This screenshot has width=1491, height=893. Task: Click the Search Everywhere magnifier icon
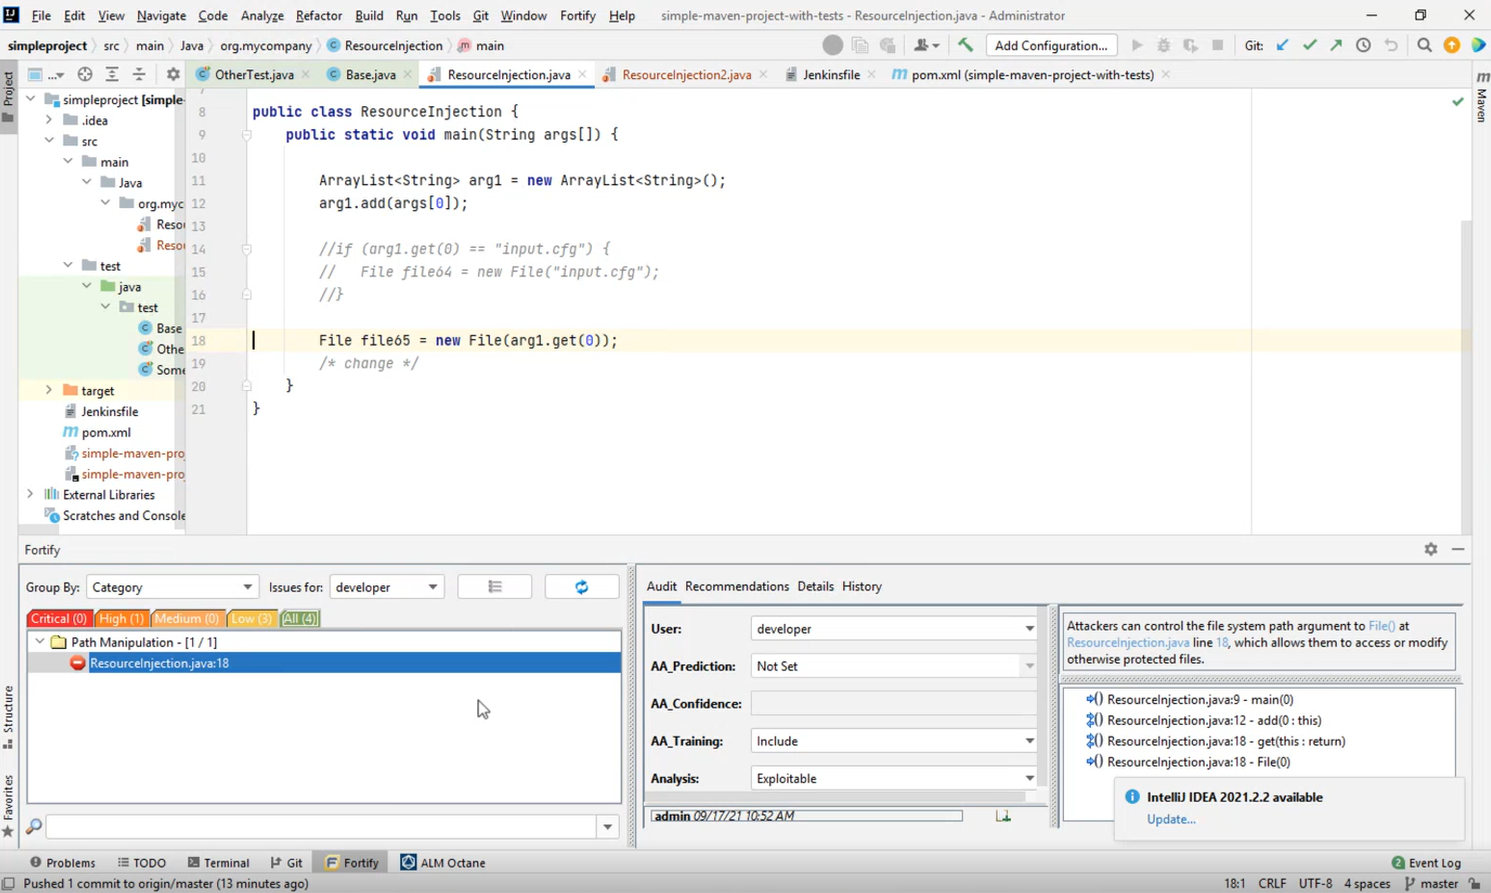pos(1424,45)
